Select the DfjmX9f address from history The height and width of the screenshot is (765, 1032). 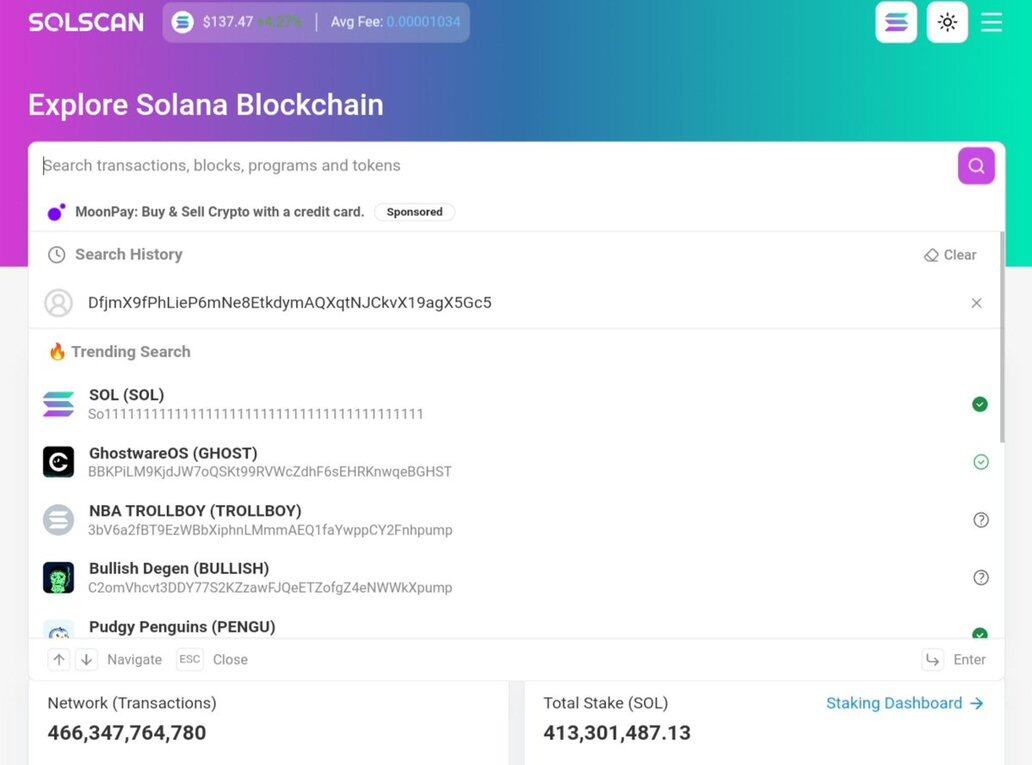290,303
